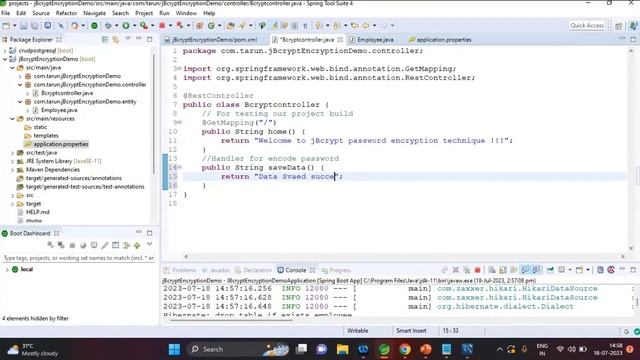Switch to pom.xml editor tab
This screenshot has width=640, height=360.
click(x=215, y=40)
